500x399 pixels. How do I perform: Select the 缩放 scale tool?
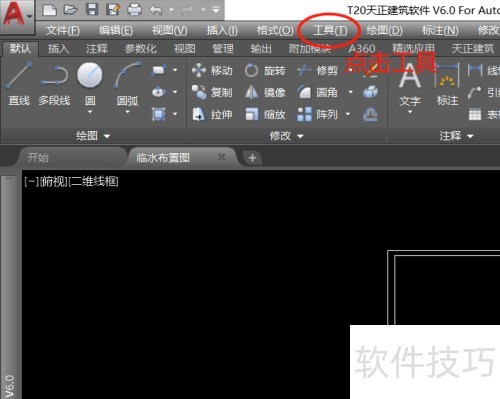coord(265,114)
